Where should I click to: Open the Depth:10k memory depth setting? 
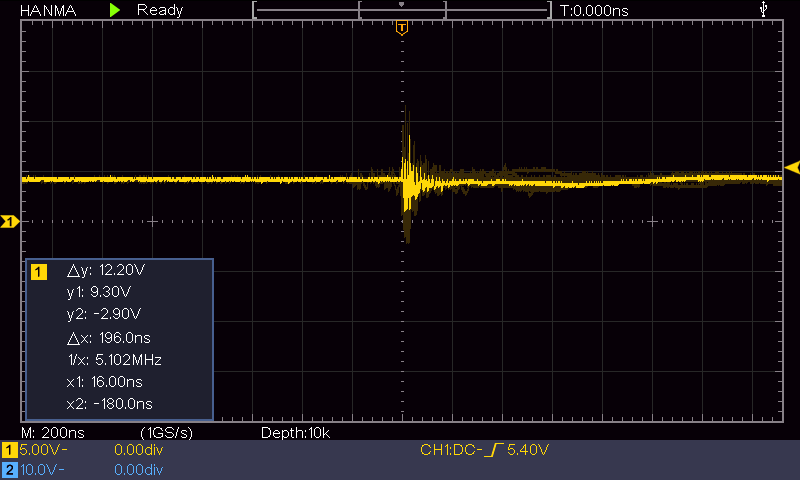click(x=295, y=432)
